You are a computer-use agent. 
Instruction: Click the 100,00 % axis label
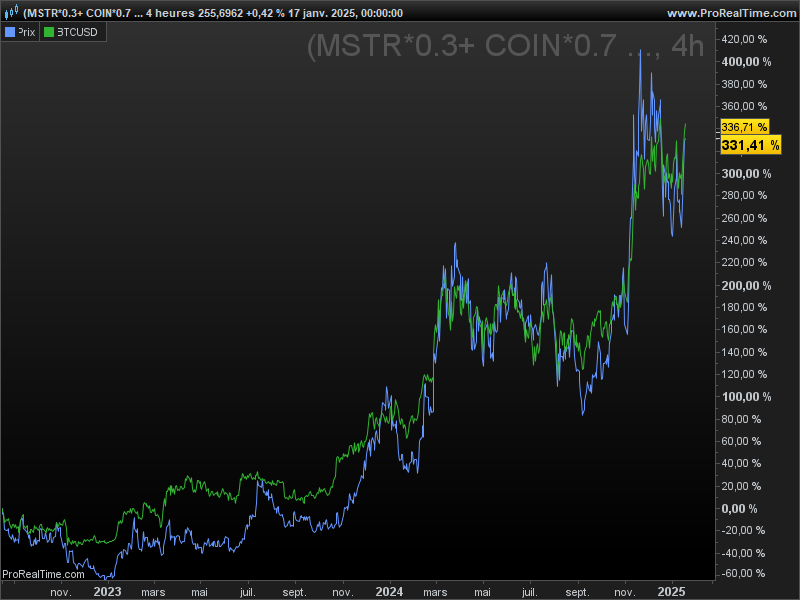tap(746, 396)
